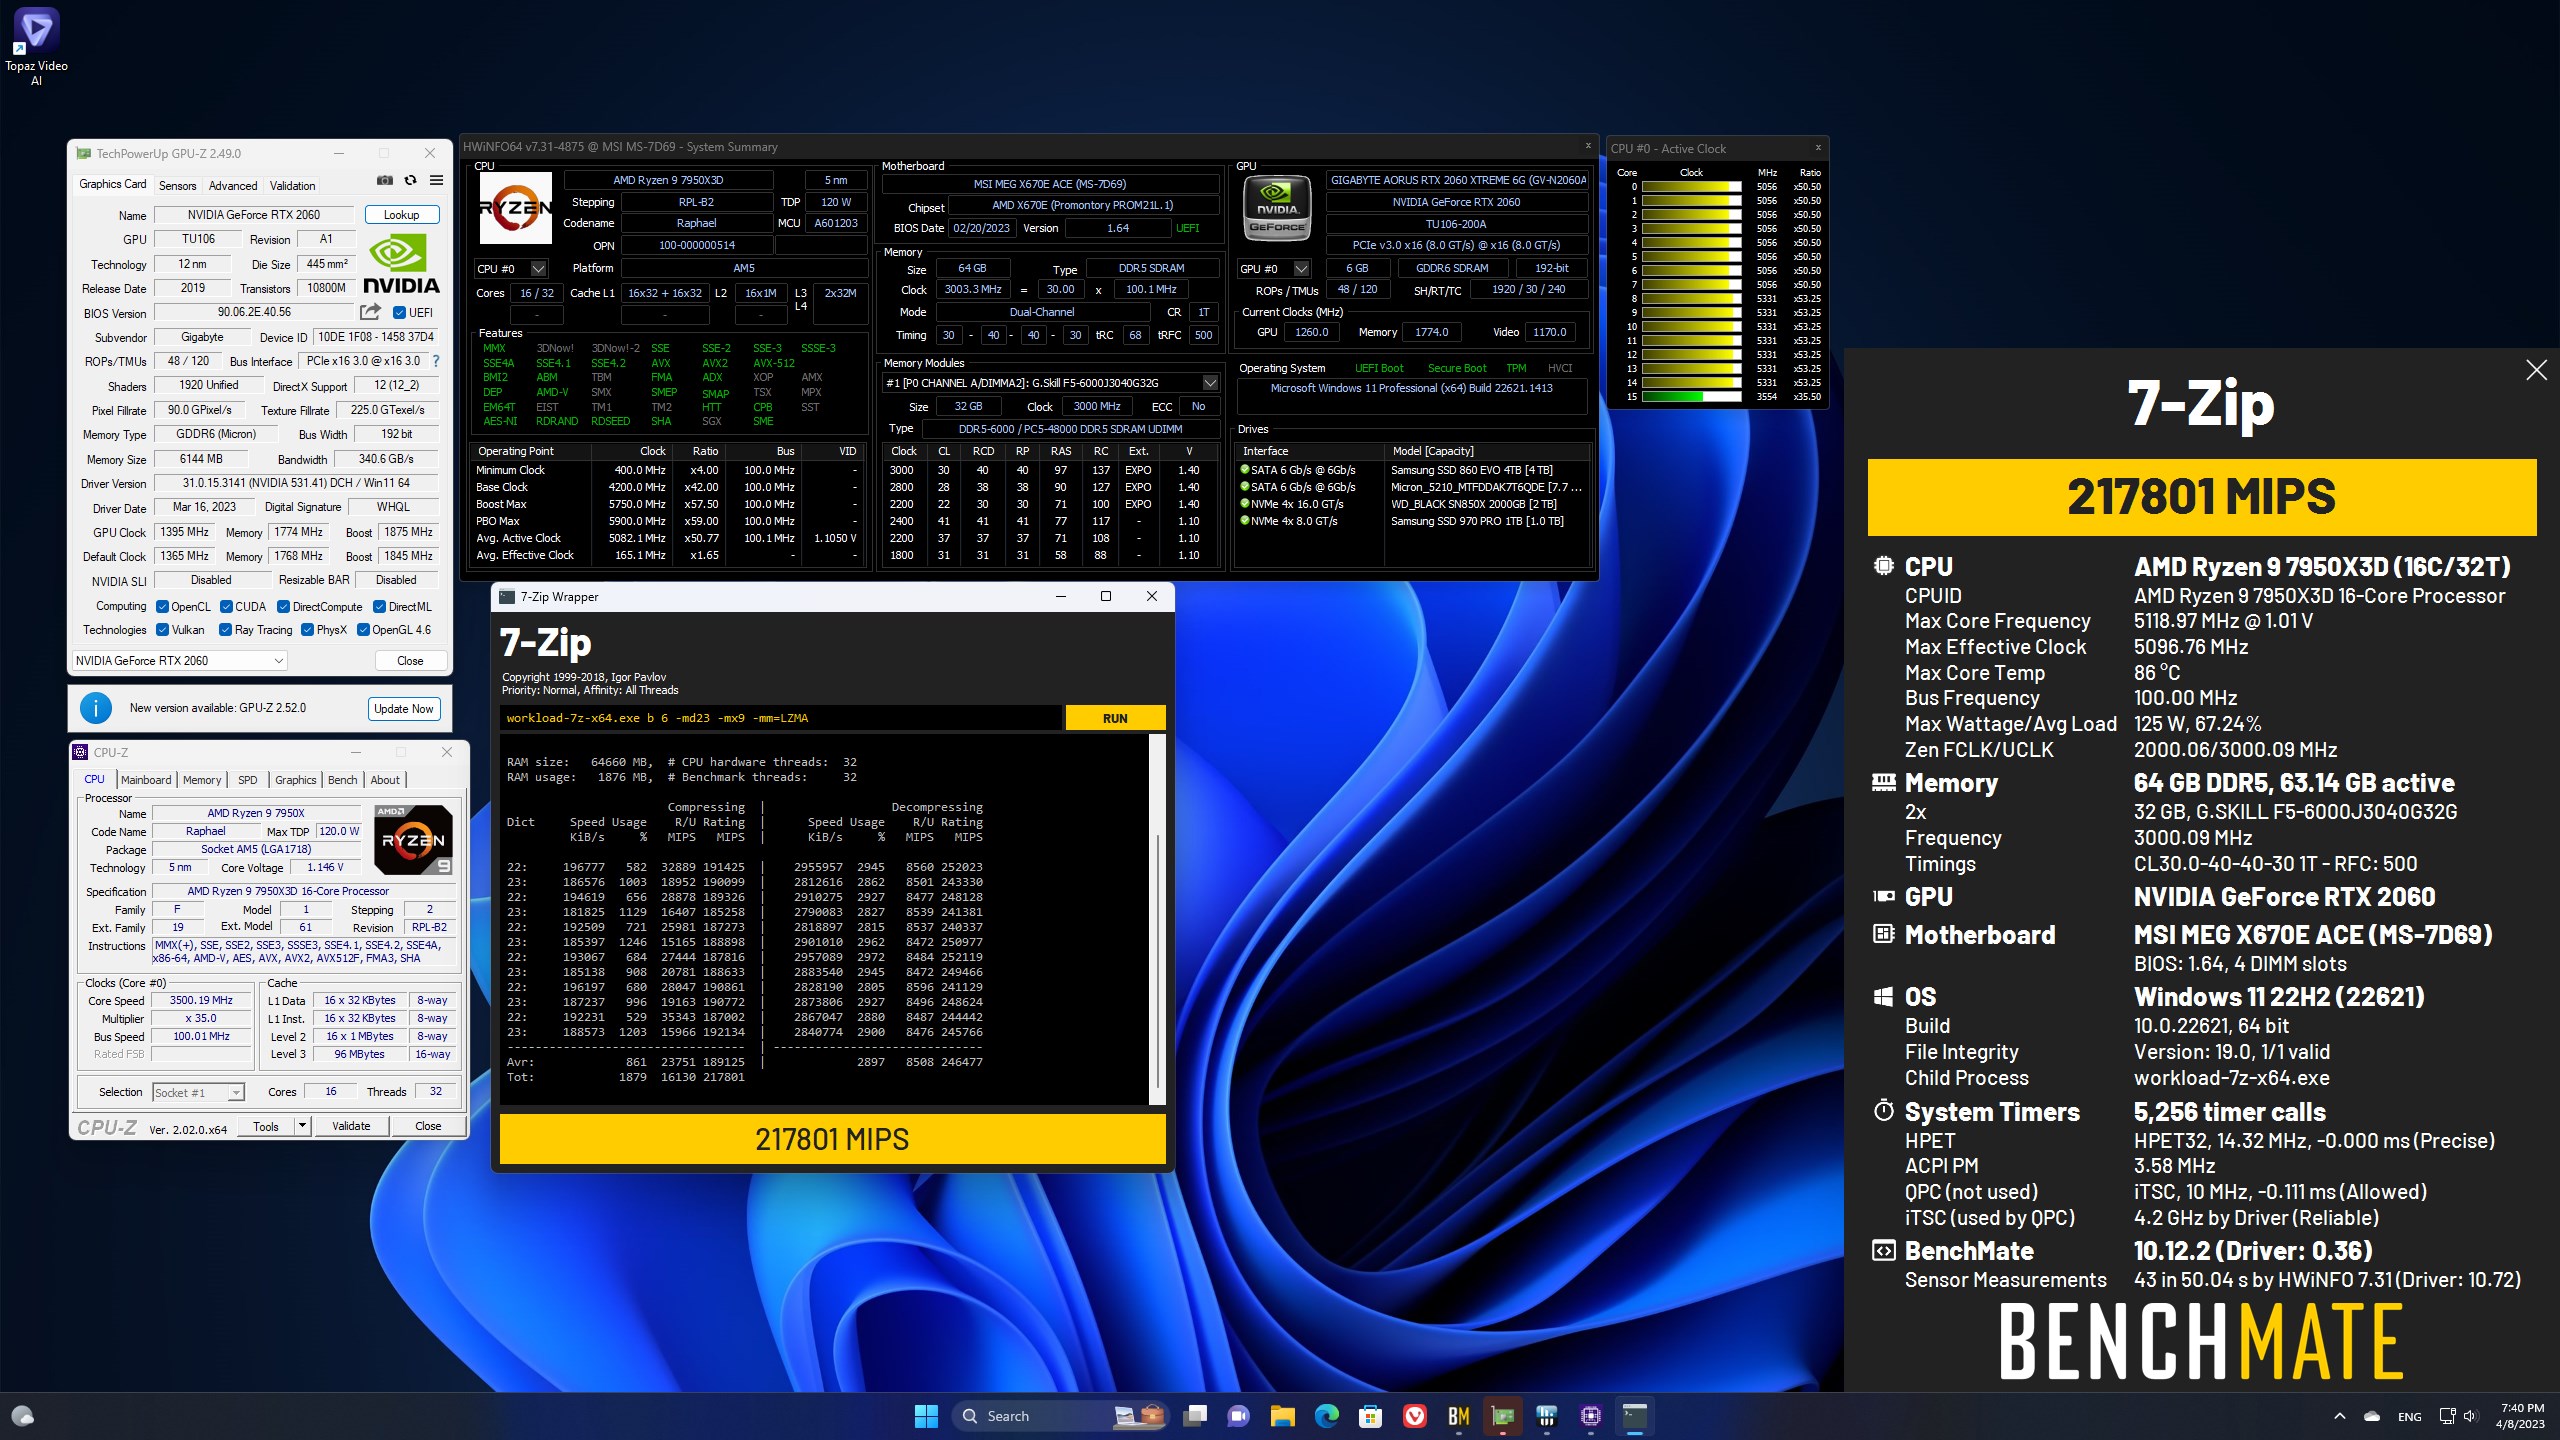Image resolution: width=2560 pixels, height=1440 pixels.
Task: Toggle the DirectML checkbox
Action: click(380, 607)
